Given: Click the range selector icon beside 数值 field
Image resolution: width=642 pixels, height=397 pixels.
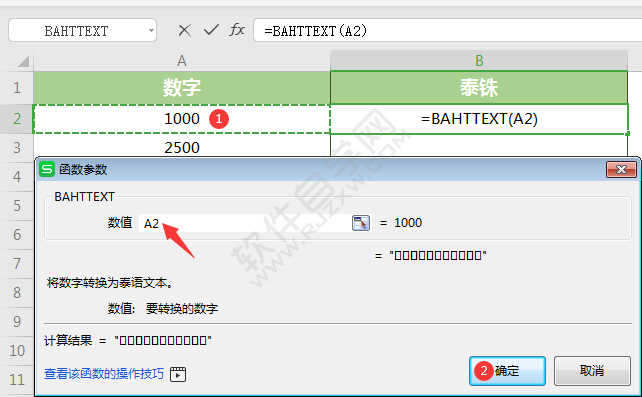Looking at the screenshot, I should pyautogui.click(x=361, y=223).
